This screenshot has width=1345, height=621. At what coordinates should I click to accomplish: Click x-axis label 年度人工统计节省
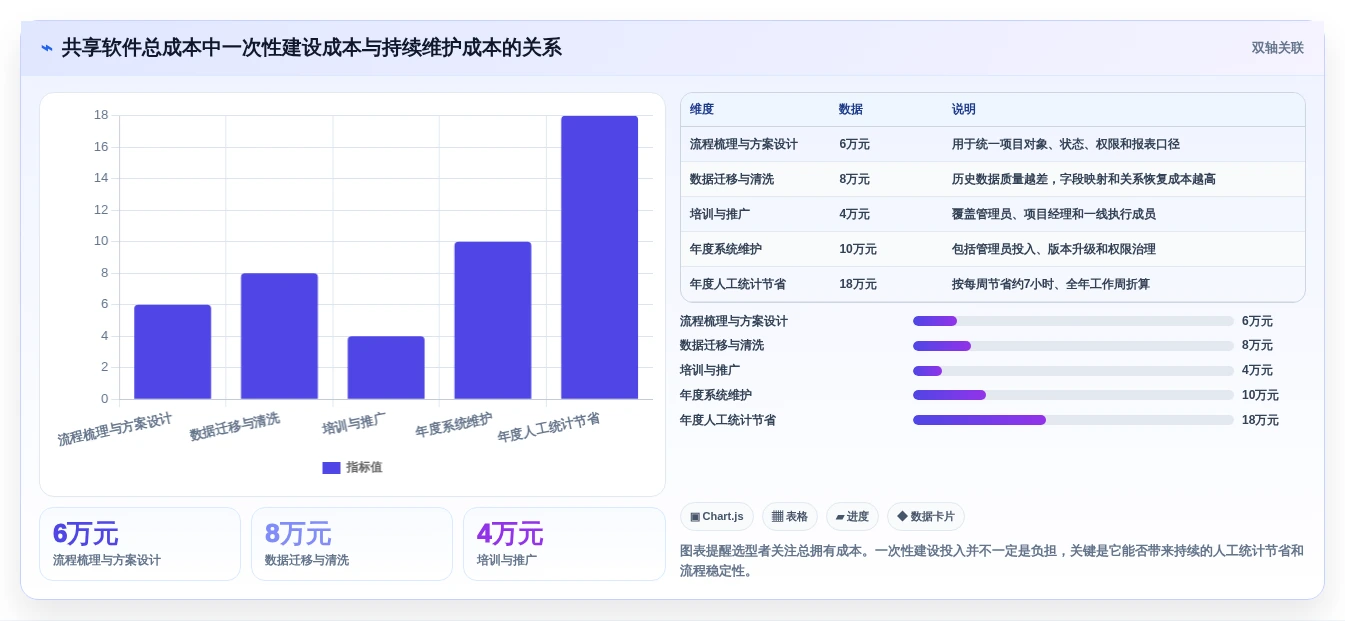click(549, 428)
